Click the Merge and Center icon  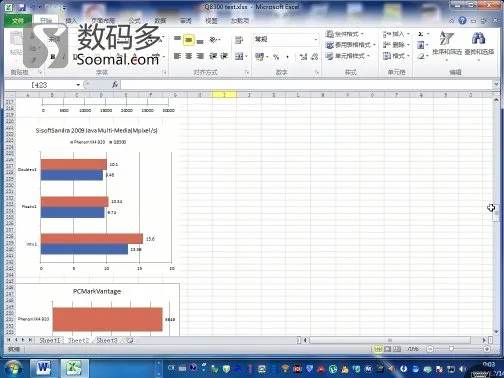click(239, 56)
